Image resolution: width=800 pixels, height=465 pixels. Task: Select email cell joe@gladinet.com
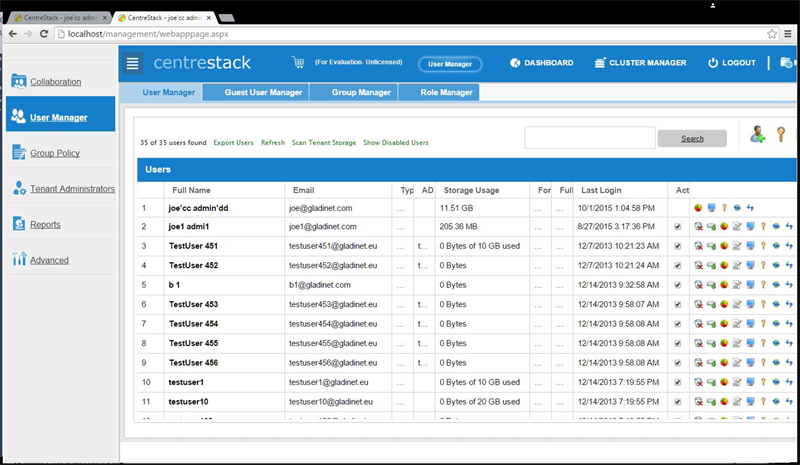(320, 208)
